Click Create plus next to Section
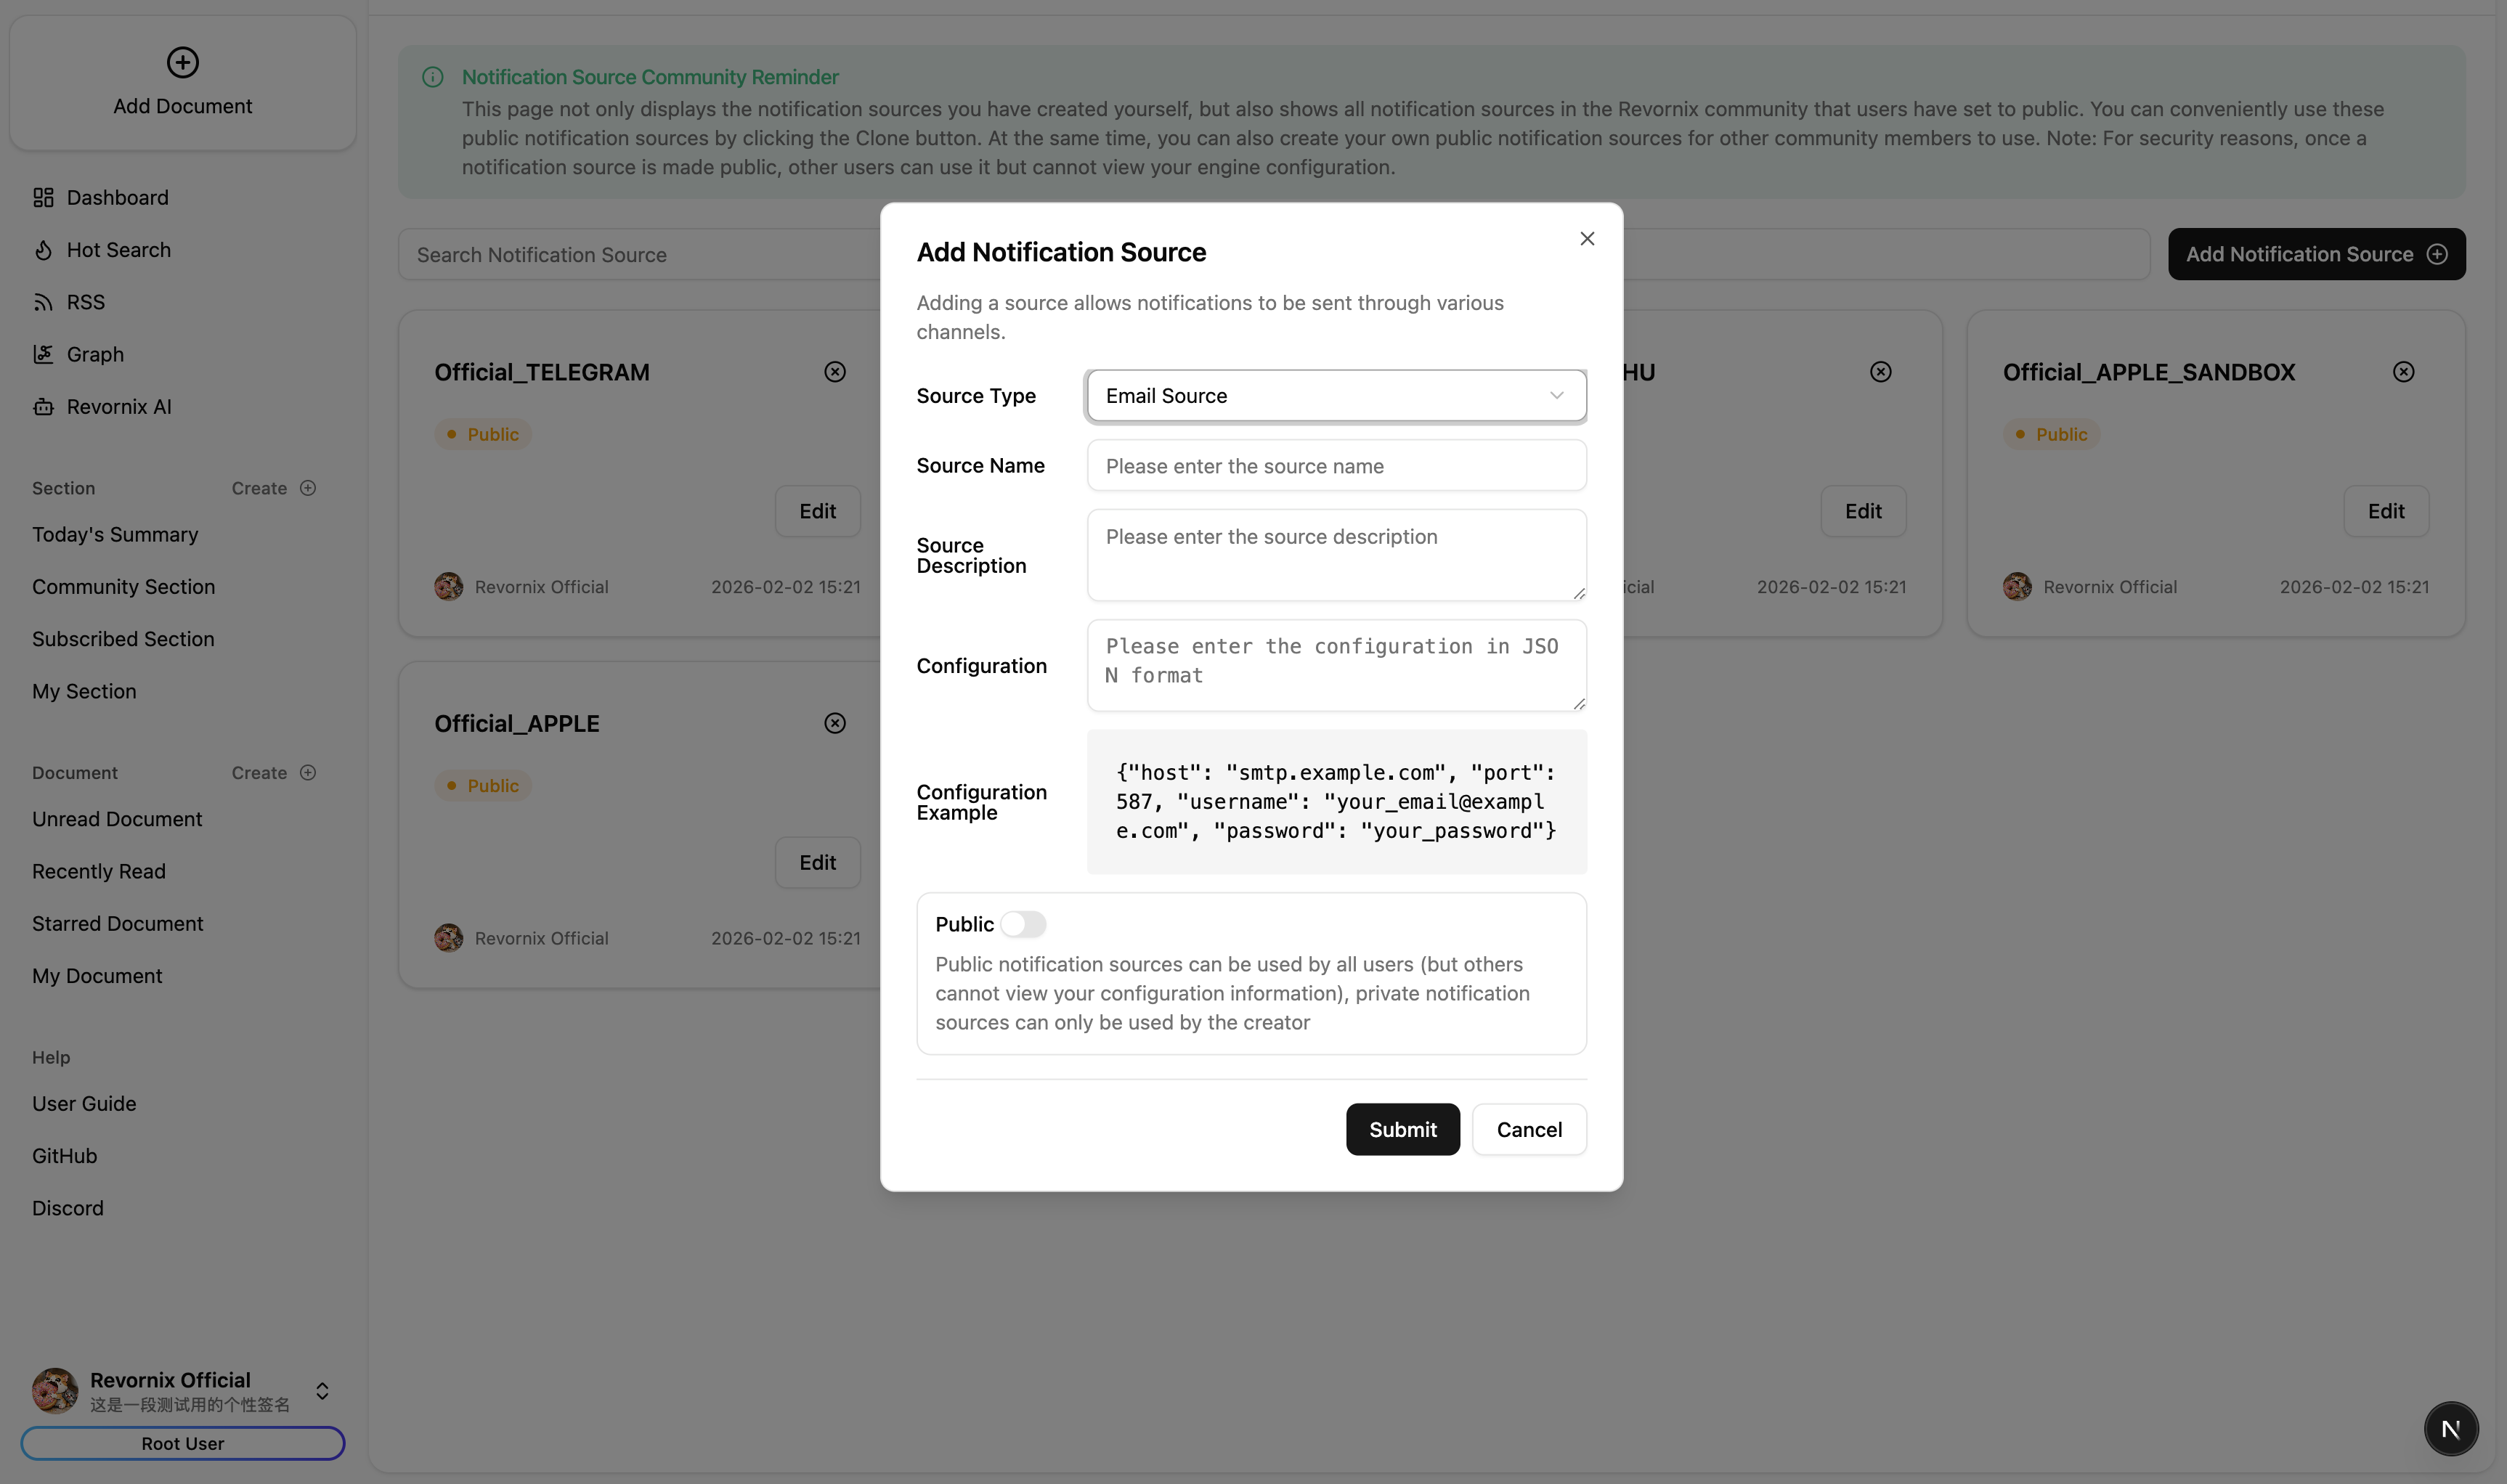2507x1484 pixels. point(307,488)
